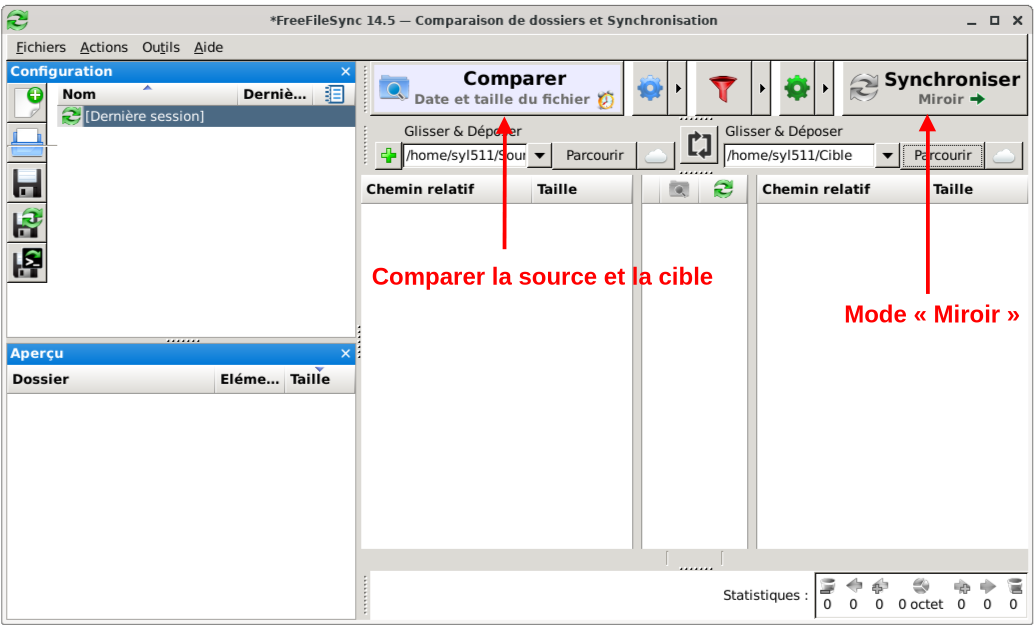Viewport: 1035px width, 626px height.
Task: Open the red funnel filter settings
Action: point(721,89)
